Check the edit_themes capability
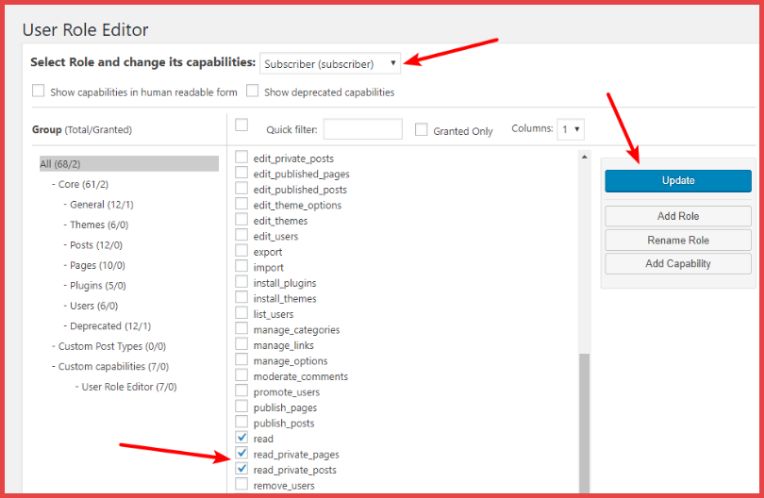The image size is (764, 498). click(x=241, y=219)
